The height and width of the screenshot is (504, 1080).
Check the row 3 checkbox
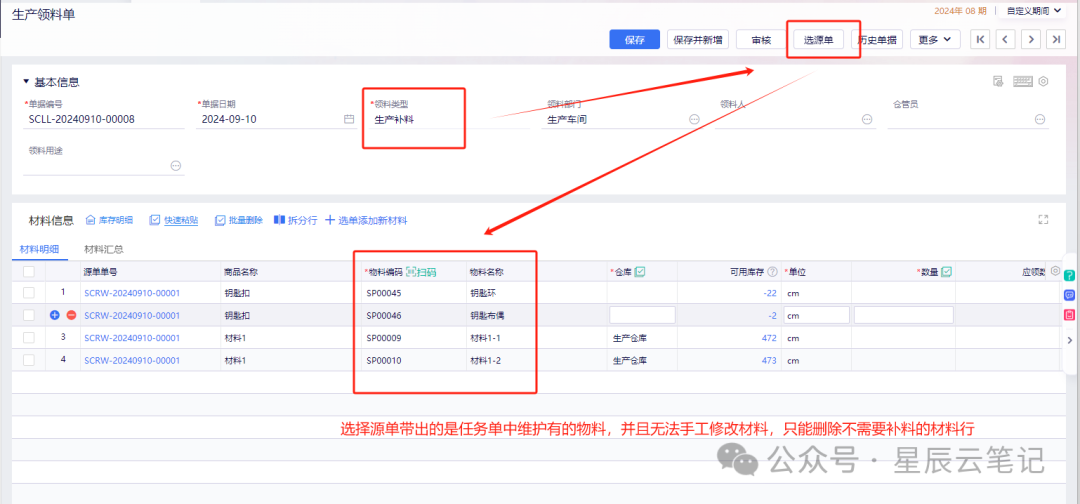[x=29, y=337]
